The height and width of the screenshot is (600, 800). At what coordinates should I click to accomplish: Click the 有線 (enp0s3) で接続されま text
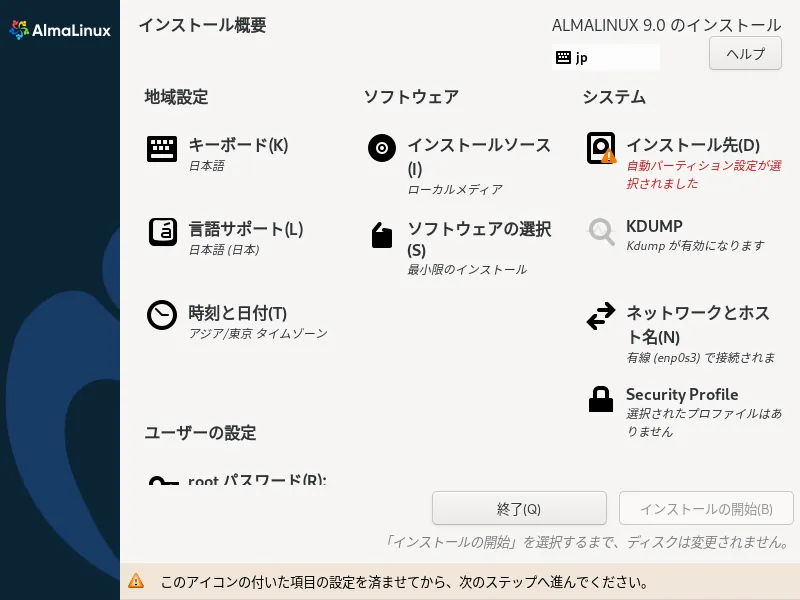tap(701, 358)
